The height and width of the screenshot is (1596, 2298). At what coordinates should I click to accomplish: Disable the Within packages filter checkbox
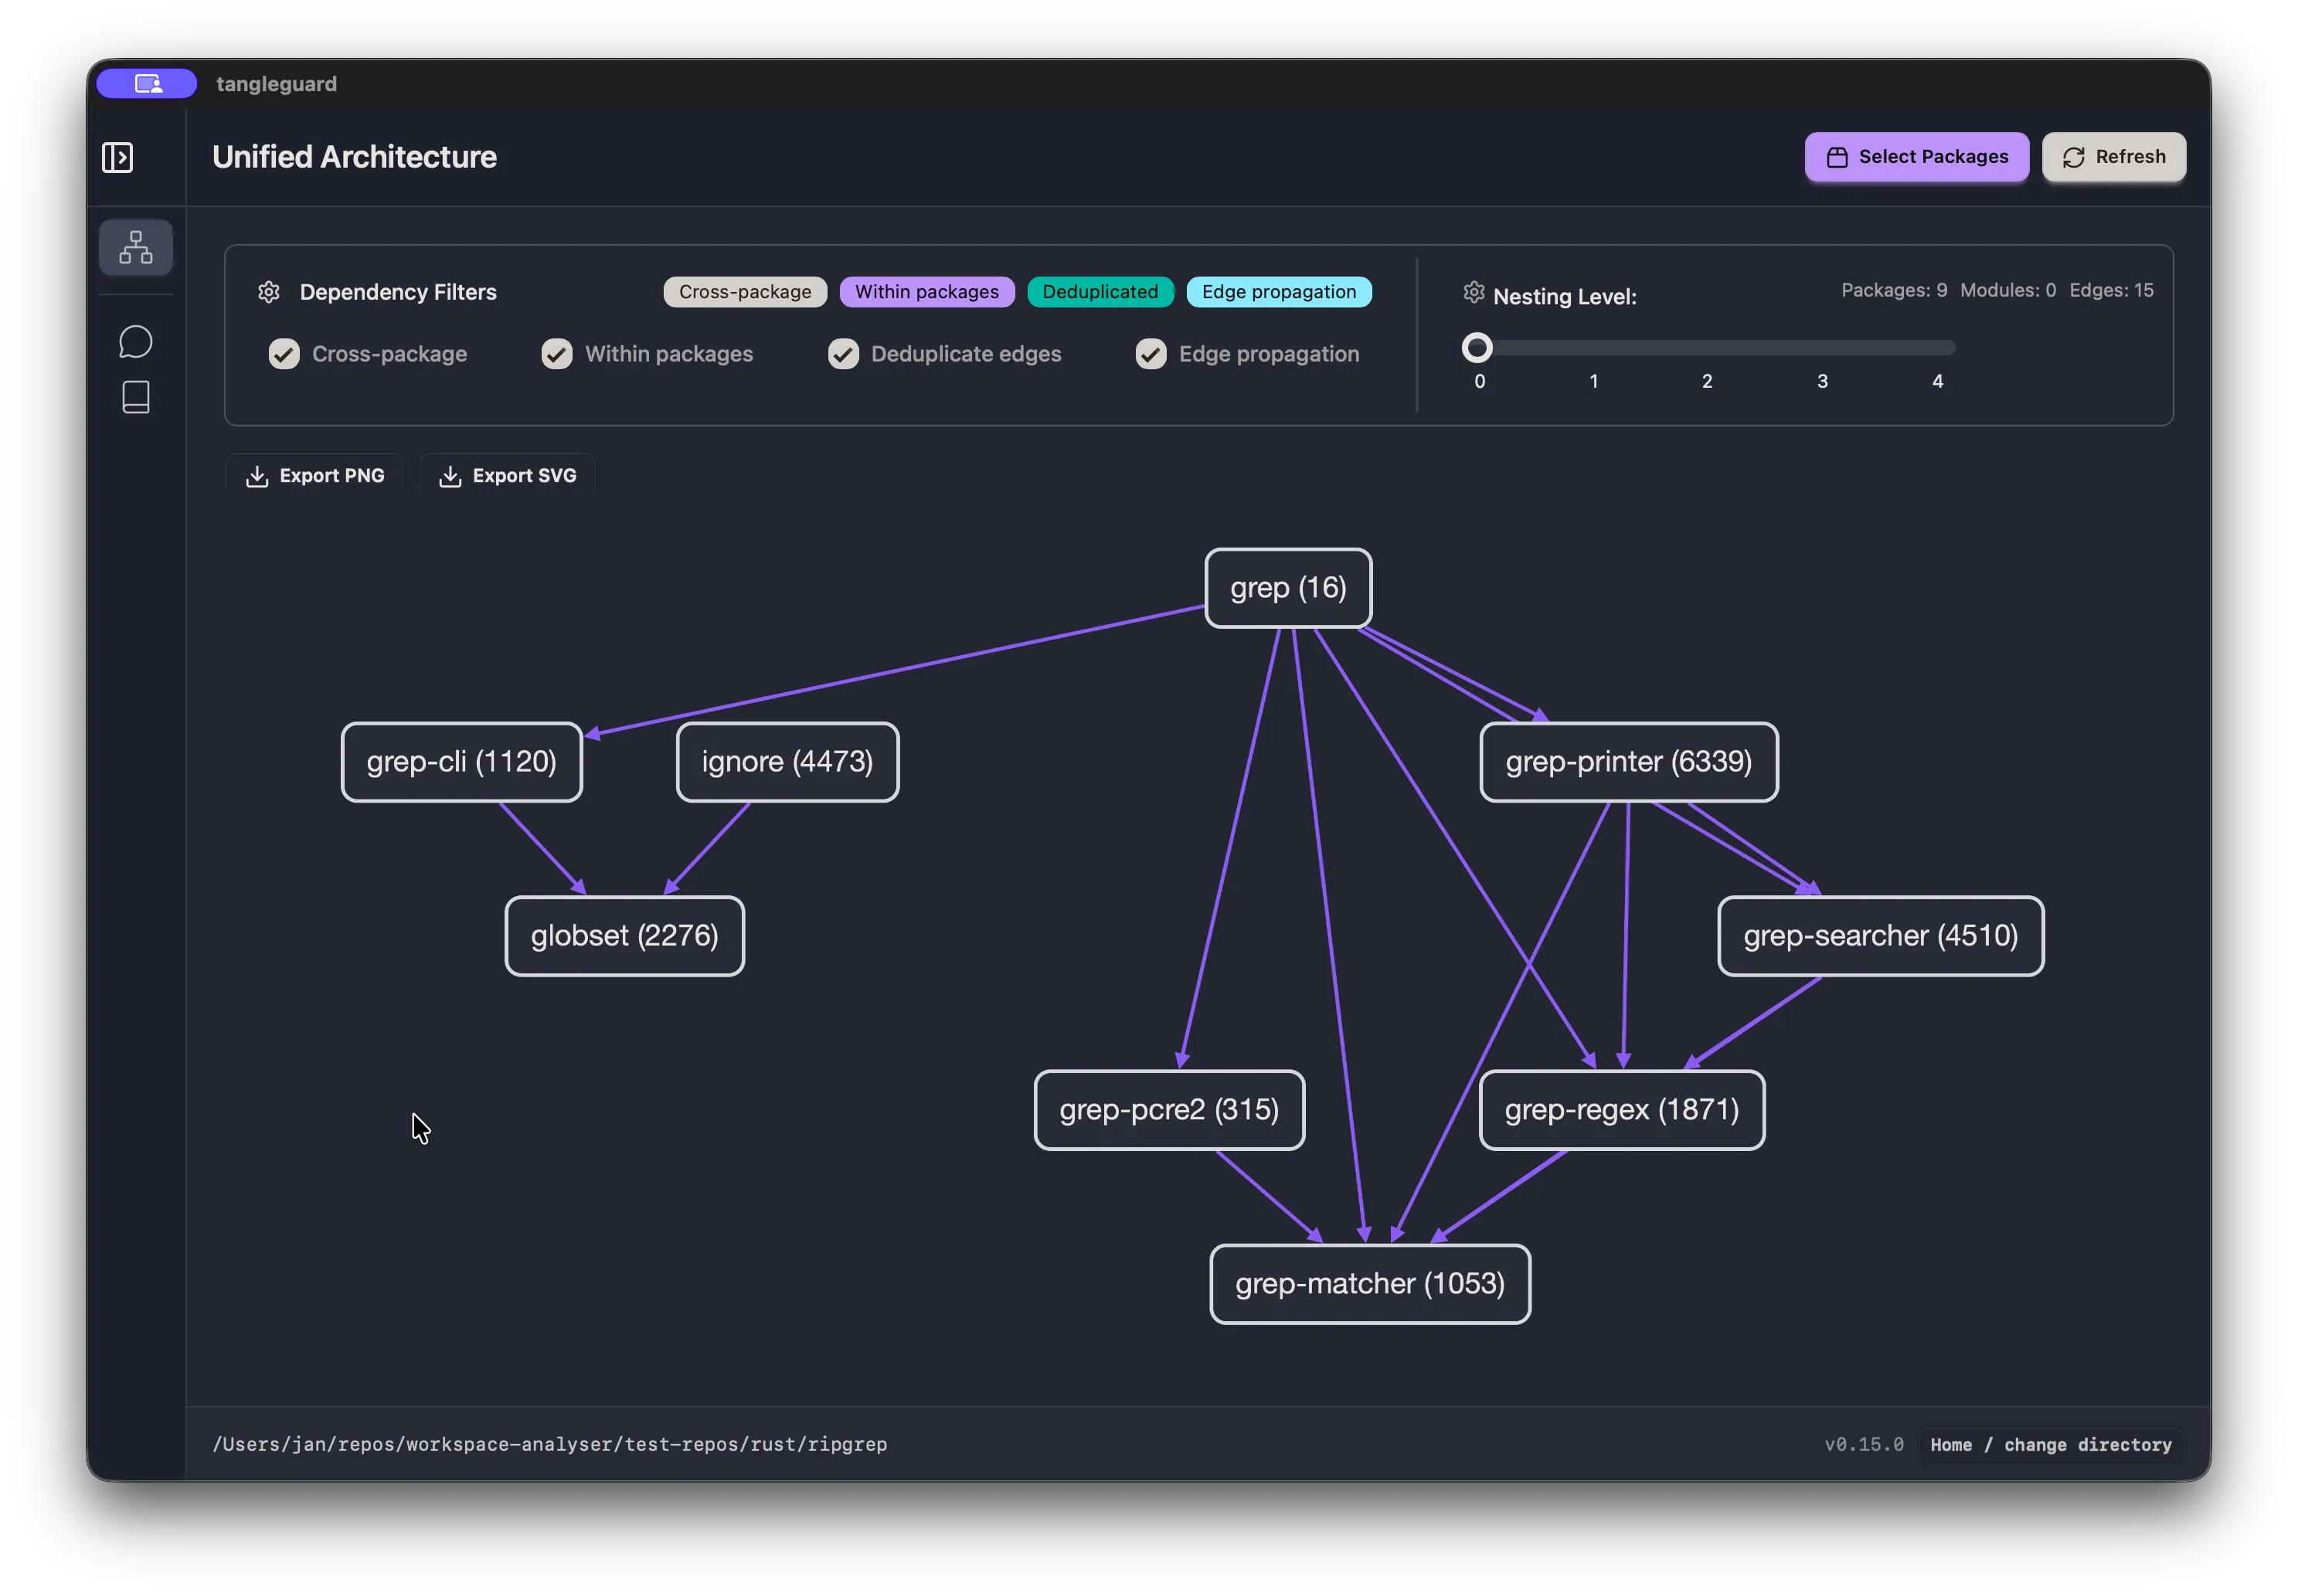[x=556, y=353]
